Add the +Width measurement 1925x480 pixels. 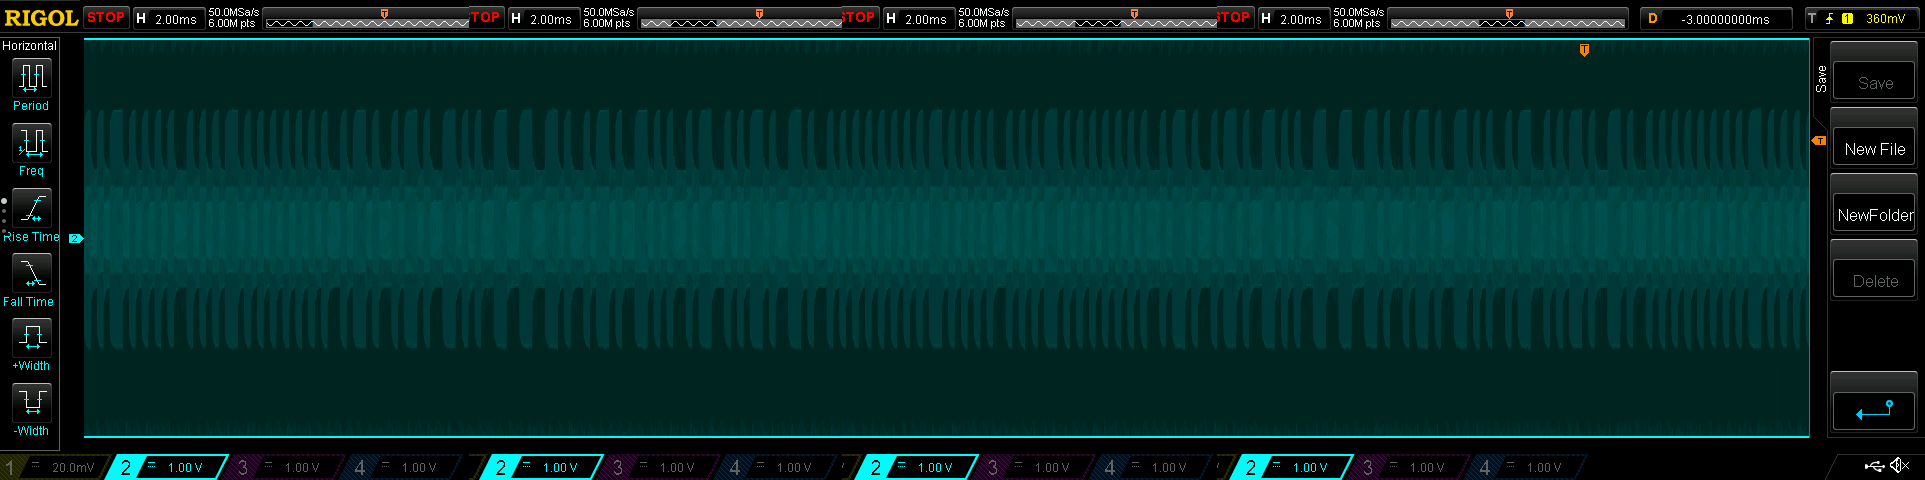tap(31, 339)
